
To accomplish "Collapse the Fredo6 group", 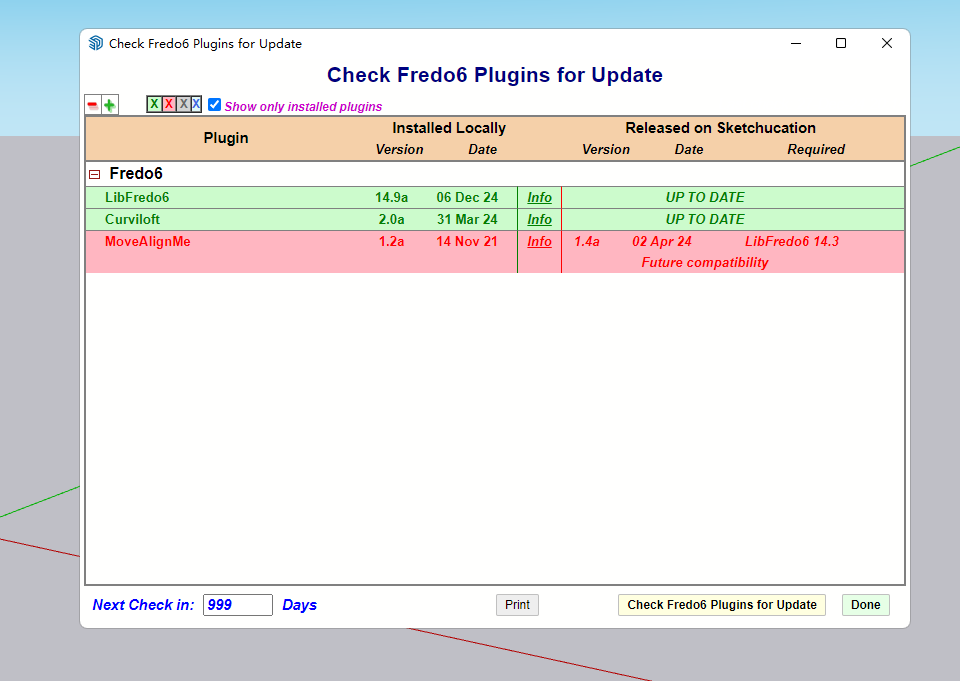I will click(x=95, y=174).
